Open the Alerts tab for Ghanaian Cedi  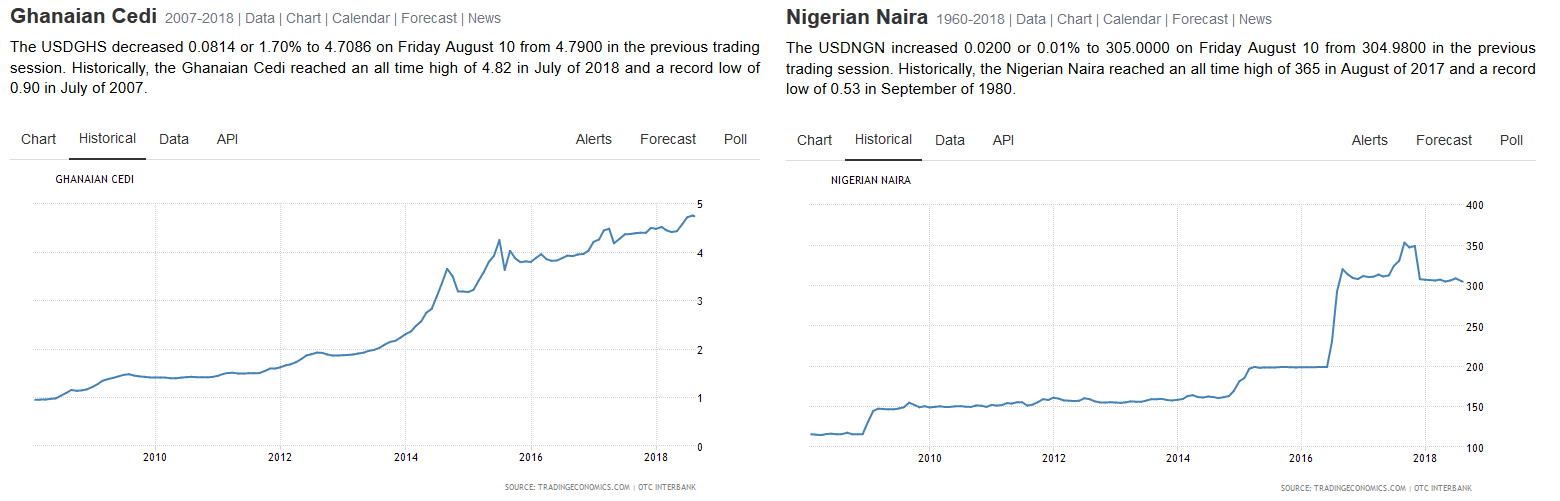pyautogui.click(x=593, y=139)
